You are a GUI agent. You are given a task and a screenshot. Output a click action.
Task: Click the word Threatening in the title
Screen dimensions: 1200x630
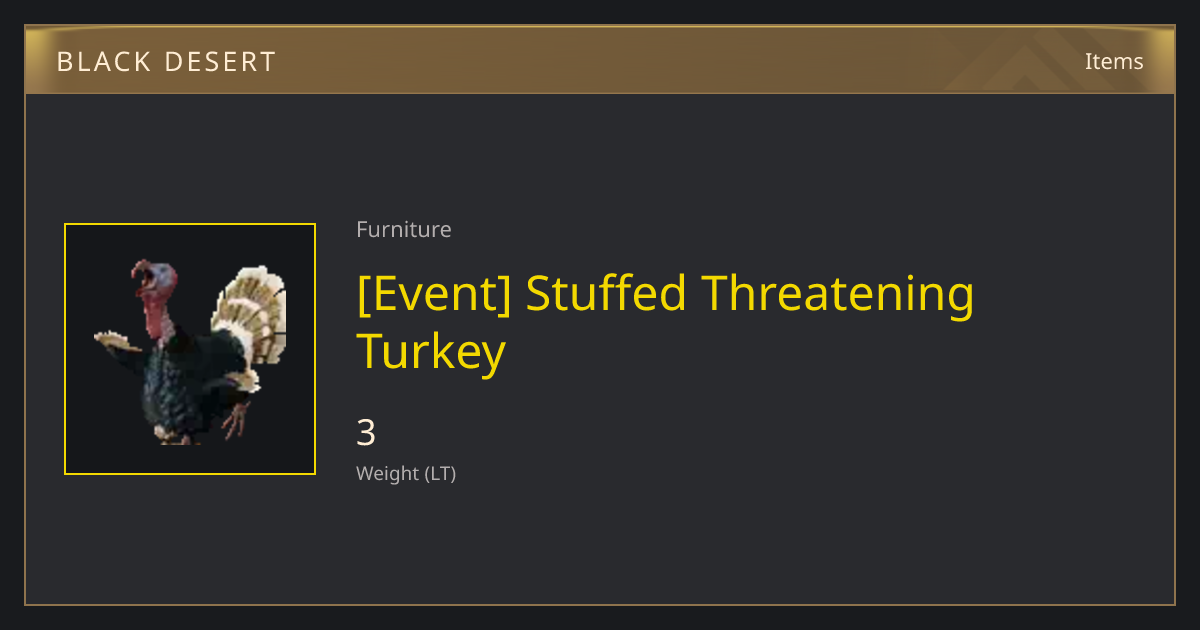(x=838, y=293)
